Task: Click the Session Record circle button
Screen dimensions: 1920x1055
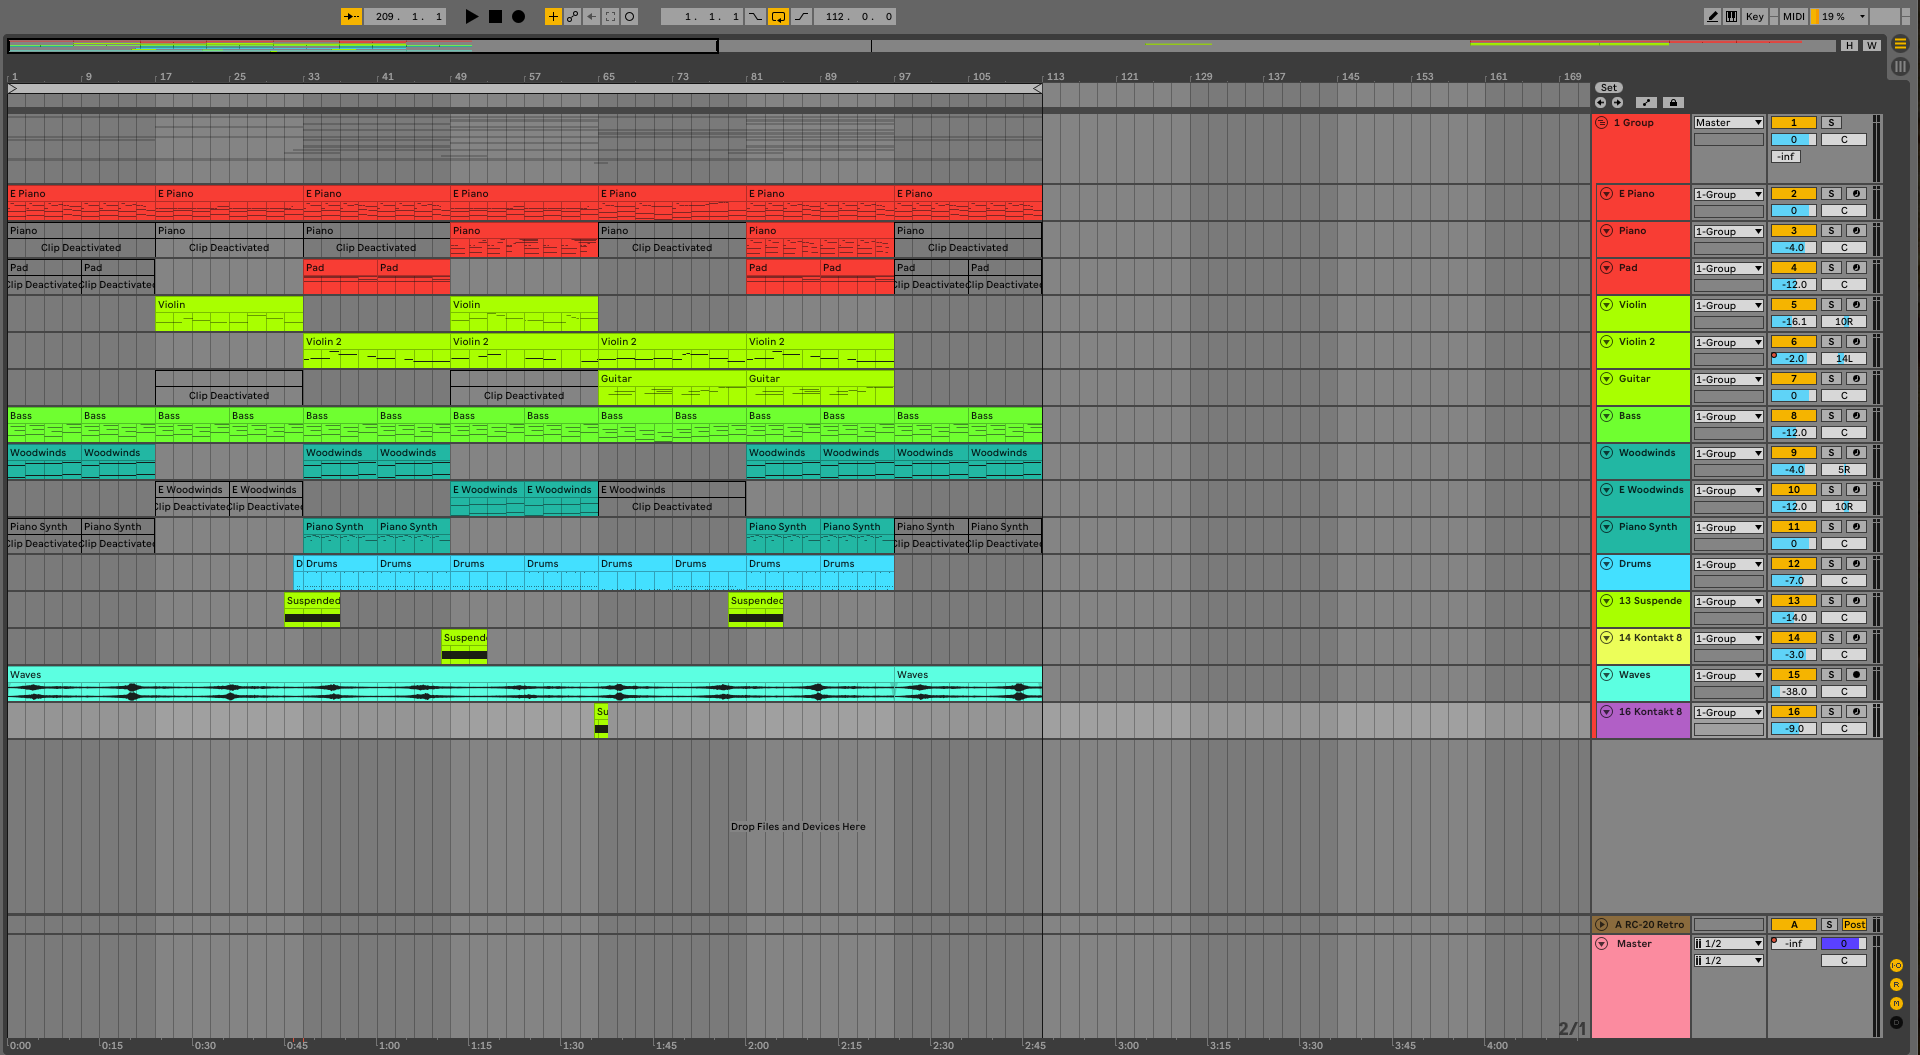Action: pyautogui.click(x=629, y=17)
